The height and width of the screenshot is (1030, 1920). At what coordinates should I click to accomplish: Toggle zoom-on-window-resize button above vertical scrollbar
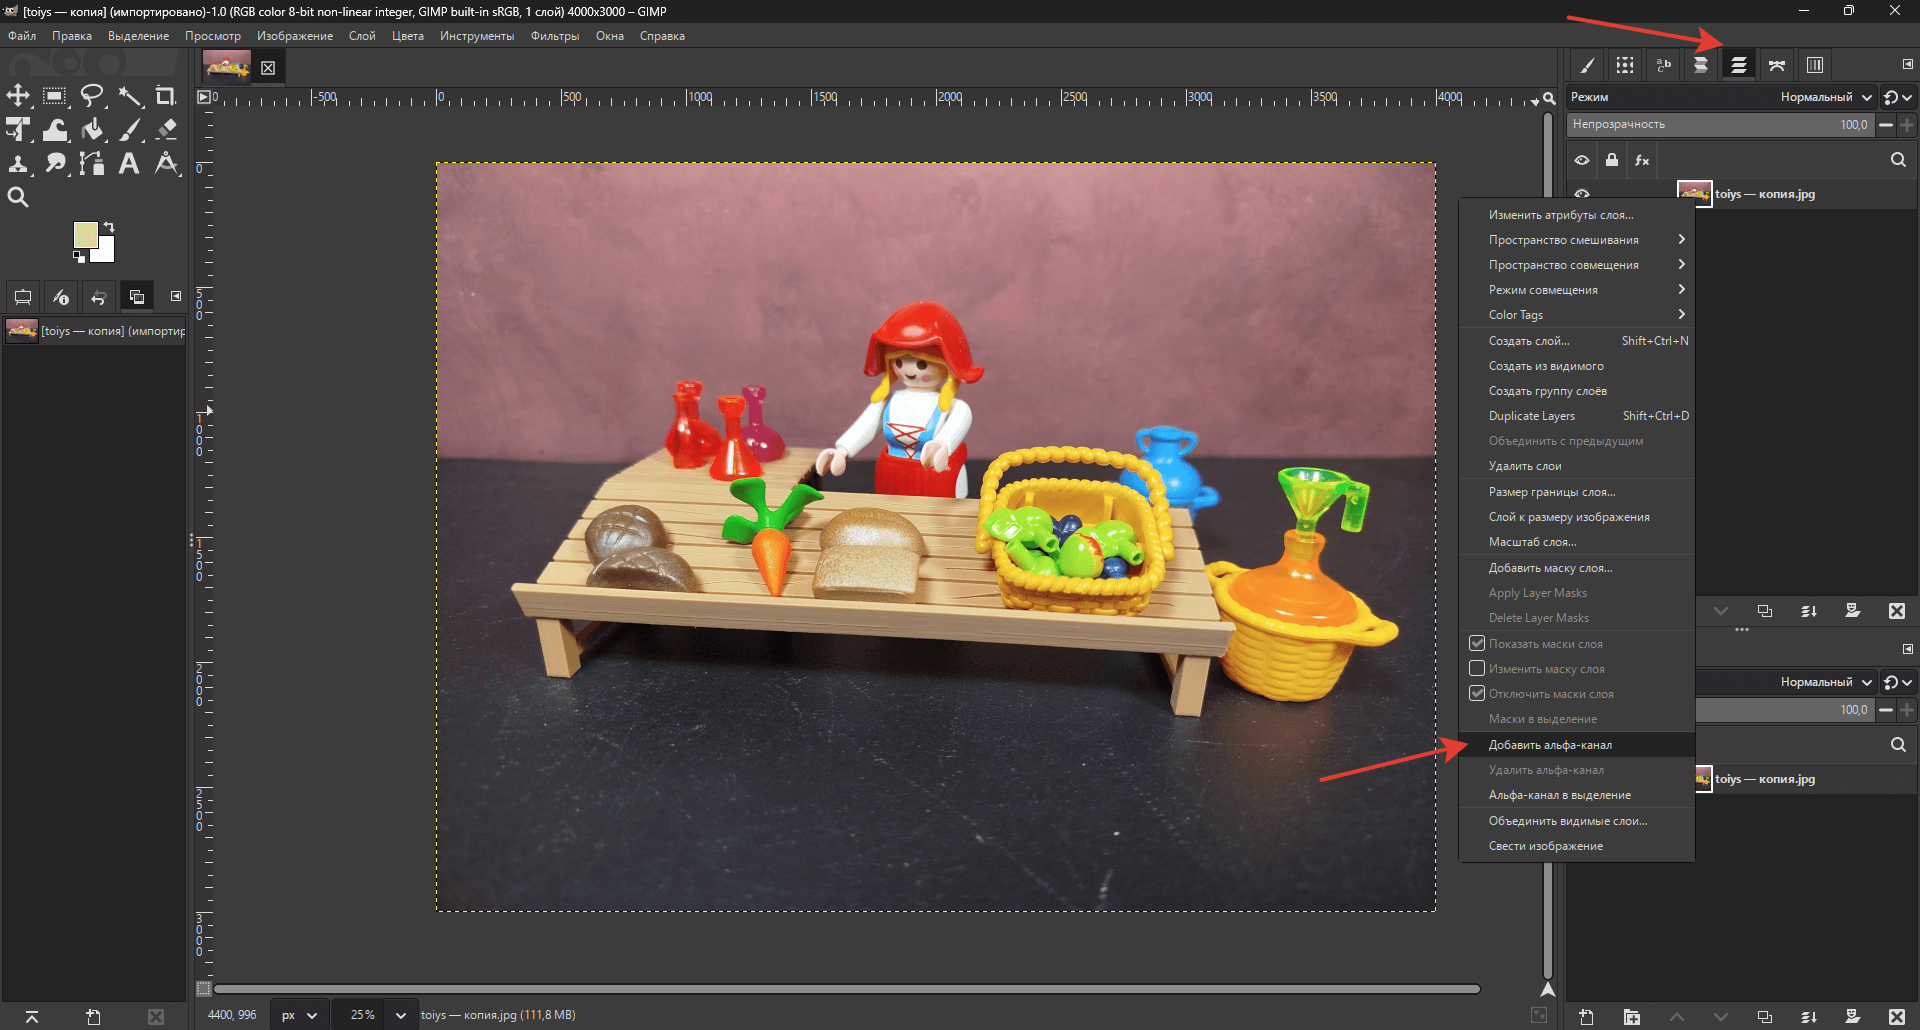click(1549, 98)
